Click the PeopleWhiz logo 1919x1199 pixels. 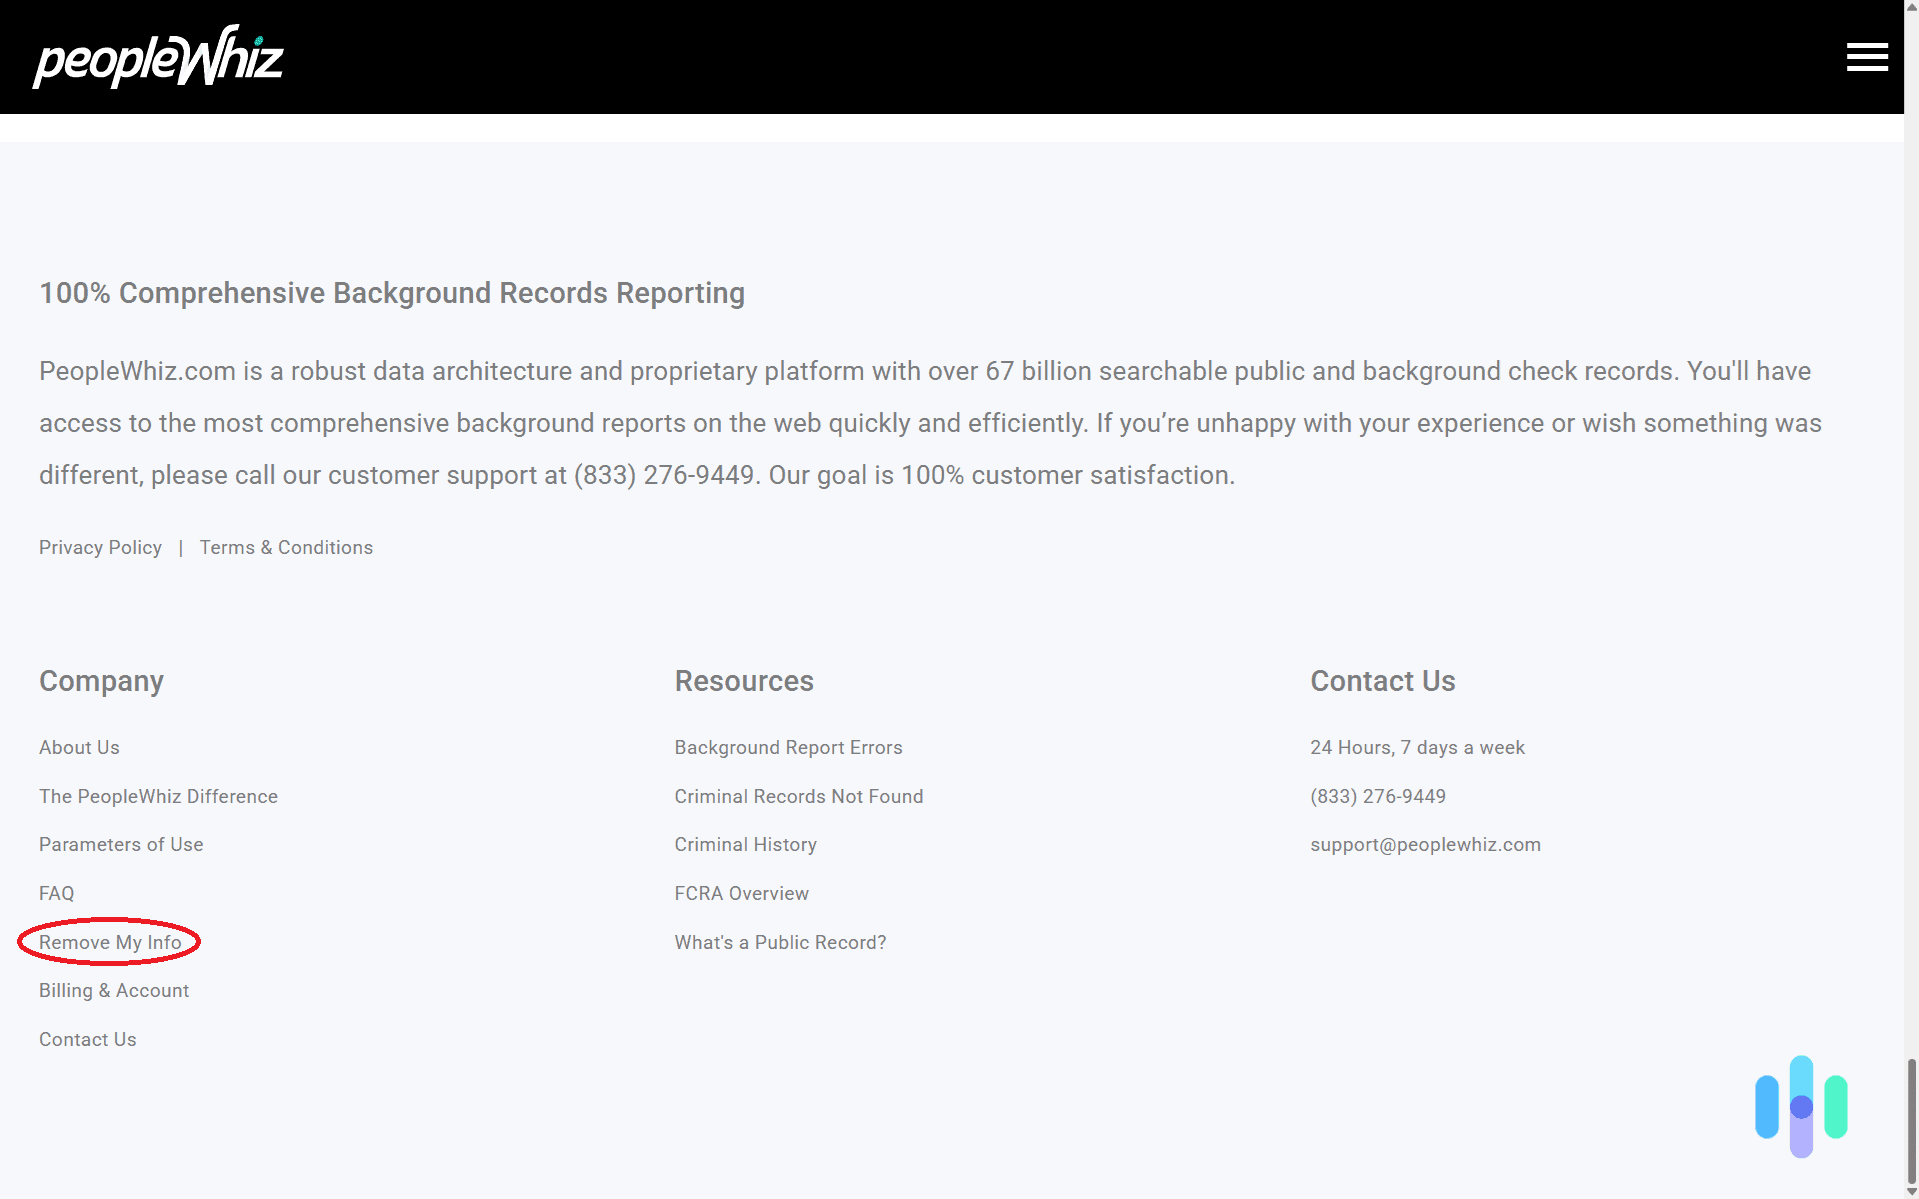(x=158, y=57)
